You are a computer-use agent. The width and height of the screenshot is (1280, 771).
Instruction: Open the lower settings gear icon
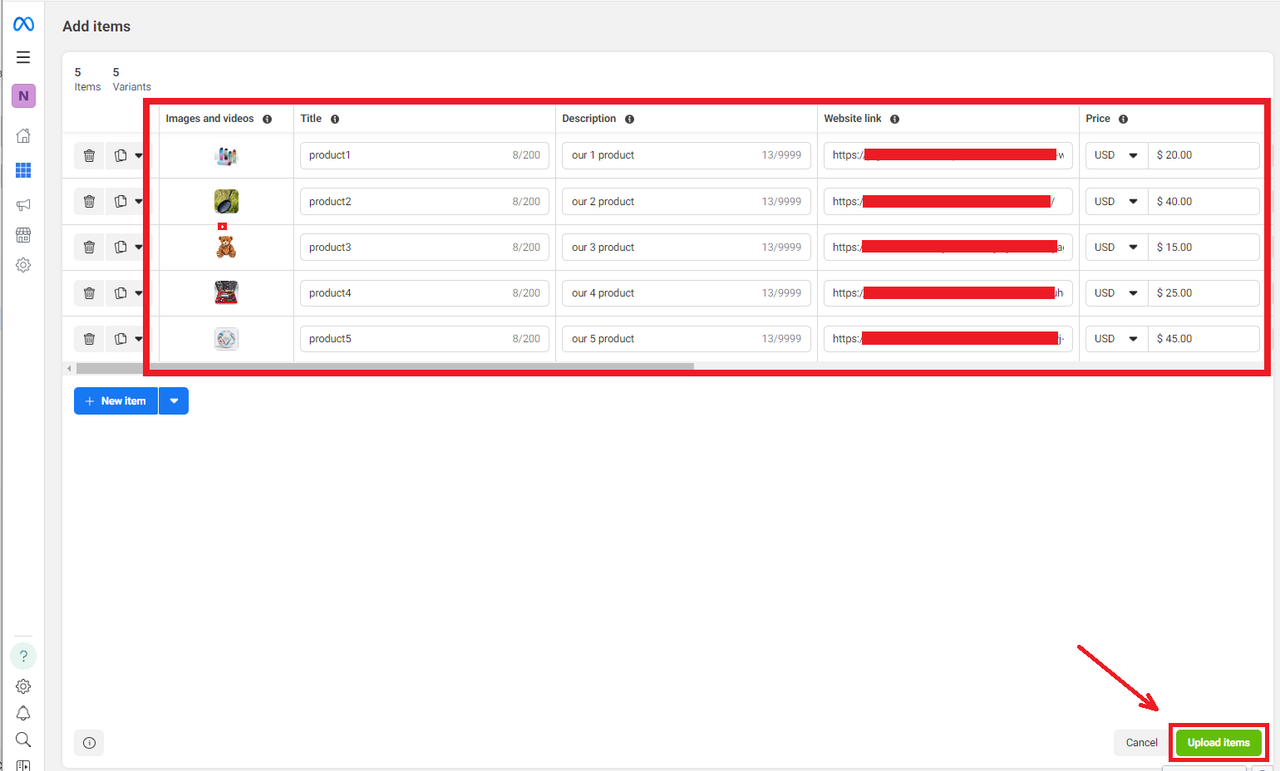tap(23, 687)
